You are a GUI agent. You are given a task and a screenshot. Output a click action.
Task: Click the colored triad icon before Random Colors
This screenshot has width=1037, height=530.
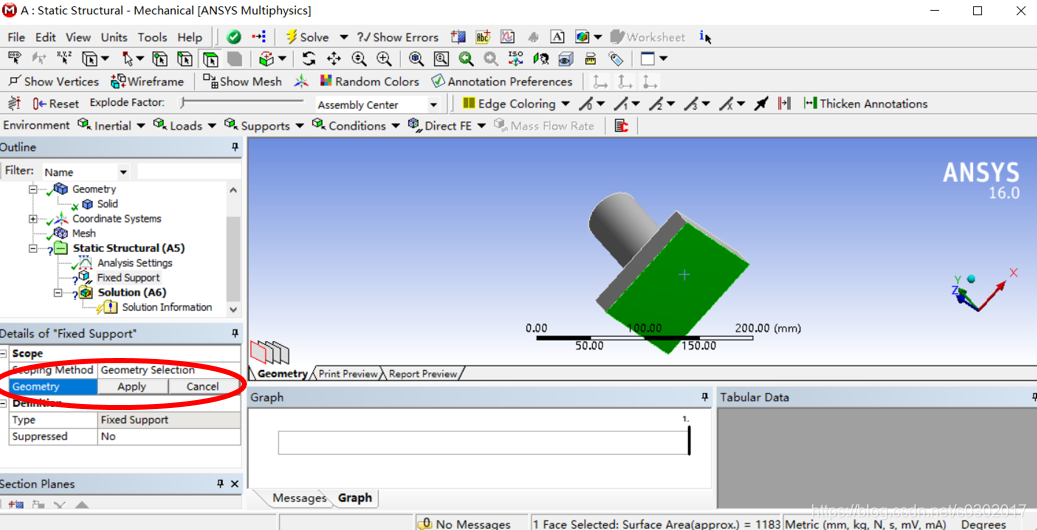[x=302, y=81]
